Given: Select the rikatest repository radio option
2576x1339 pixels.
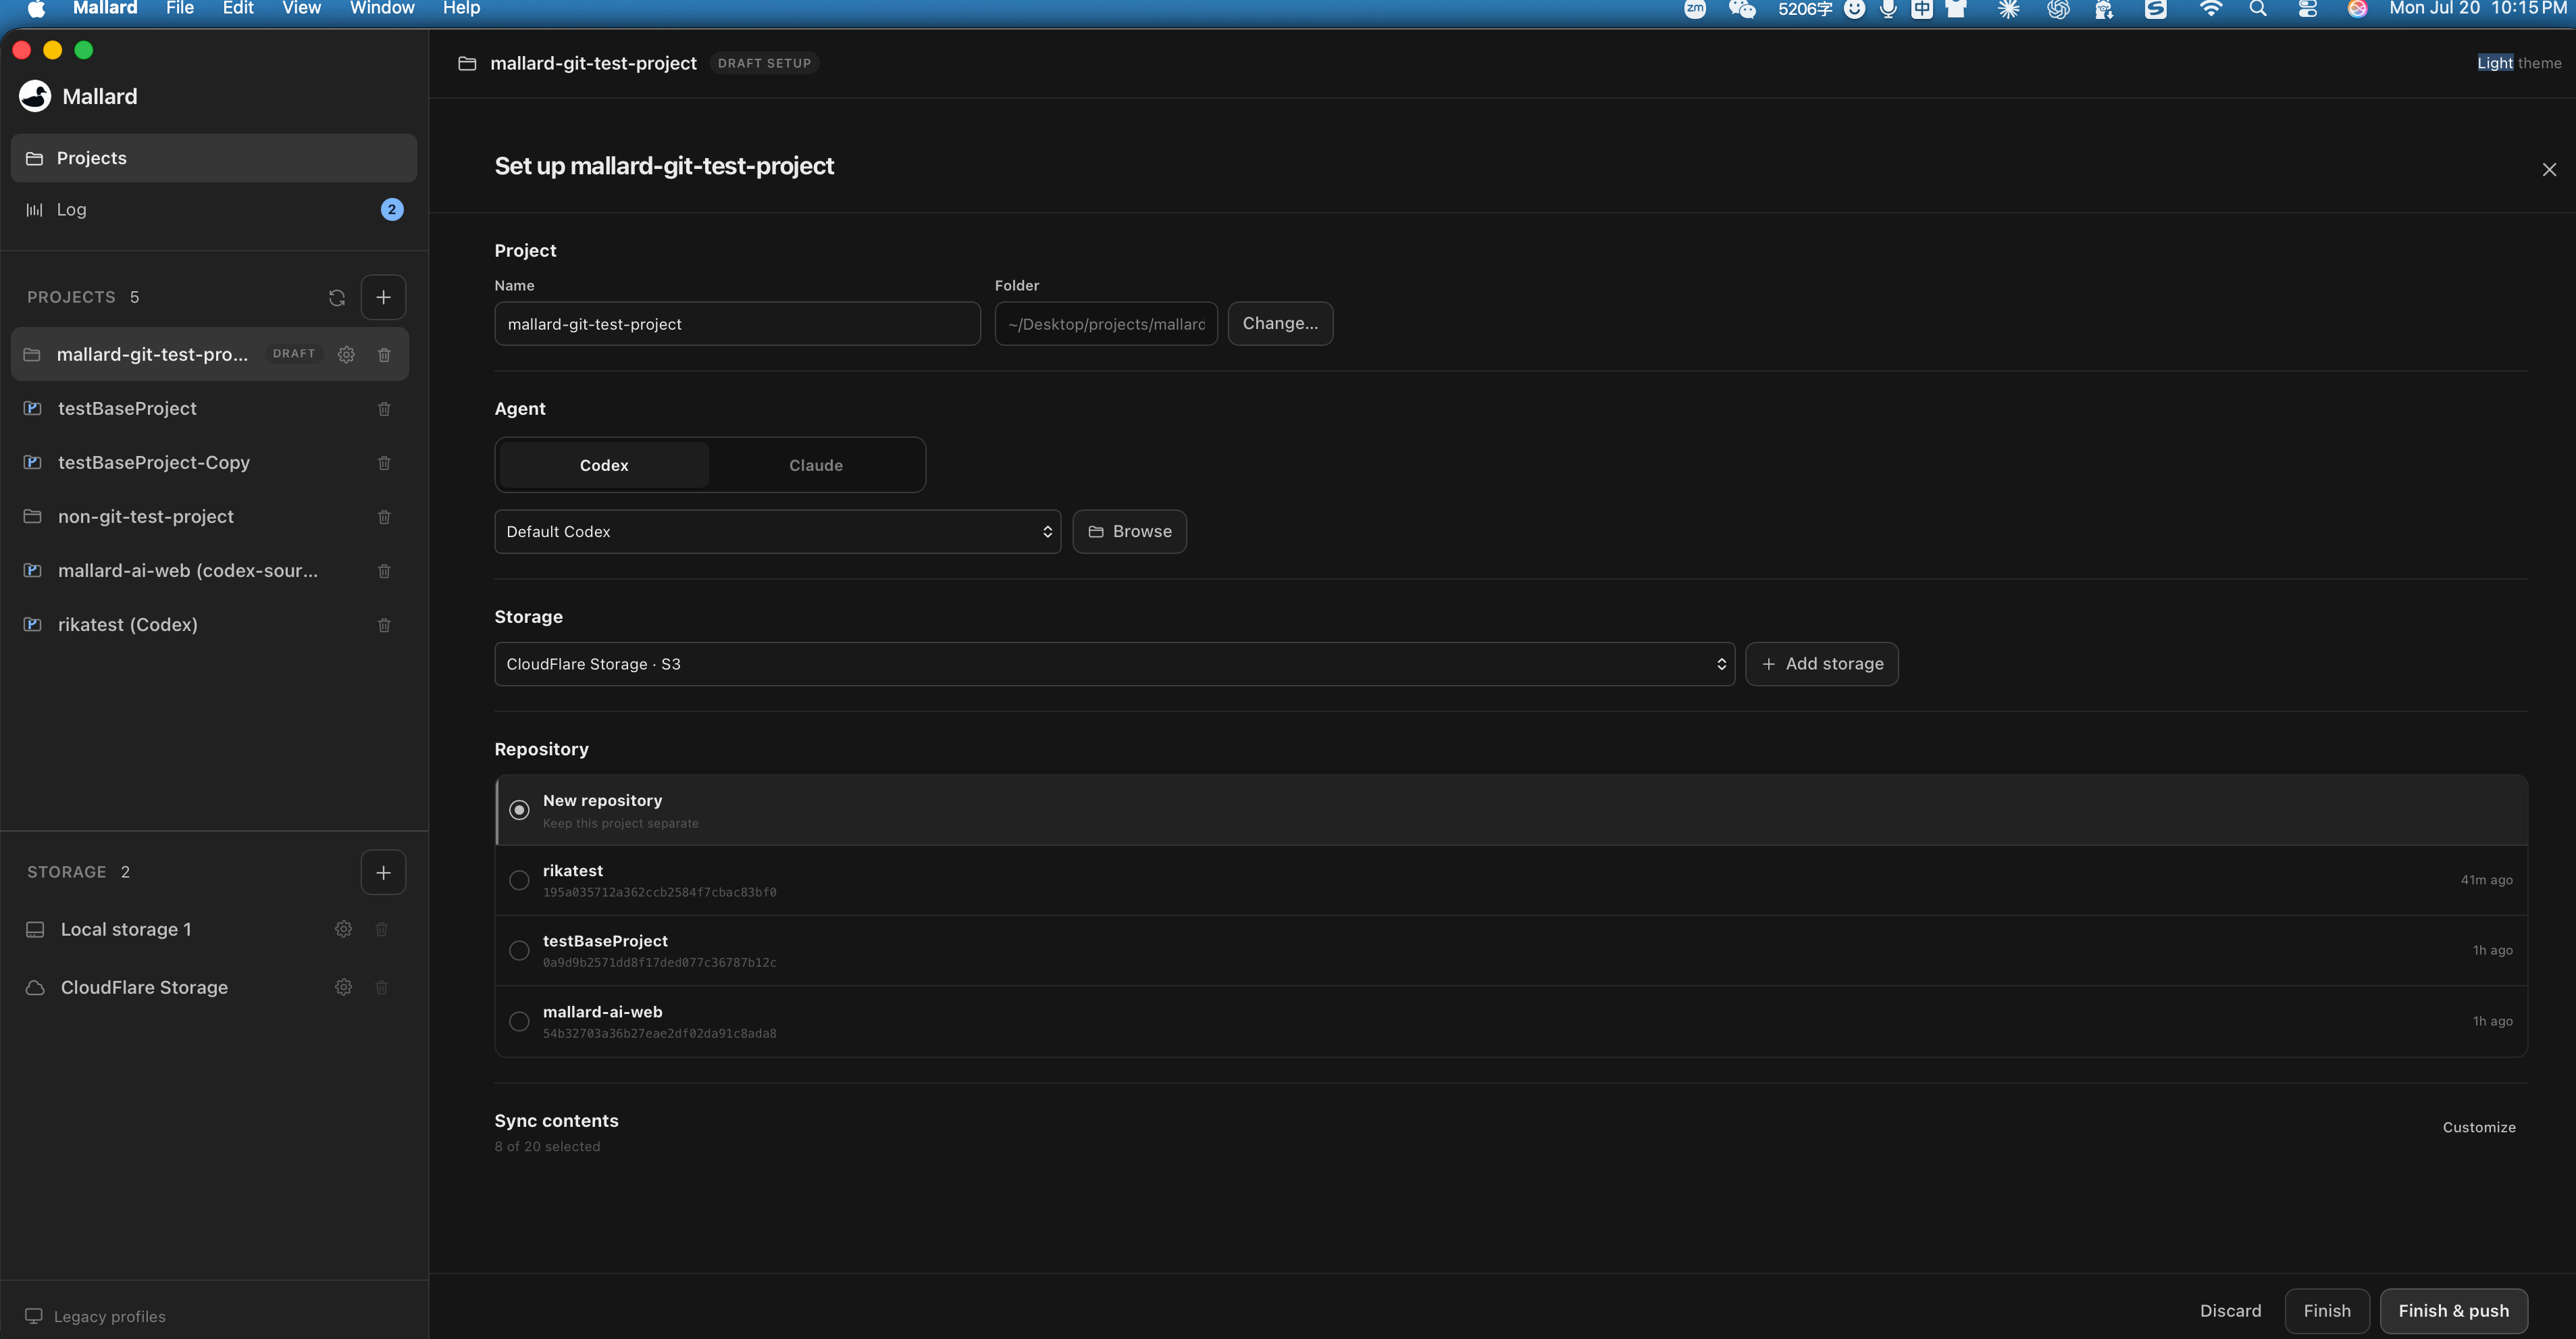Looking at the screenshot, I should click(x=519, y=880).
